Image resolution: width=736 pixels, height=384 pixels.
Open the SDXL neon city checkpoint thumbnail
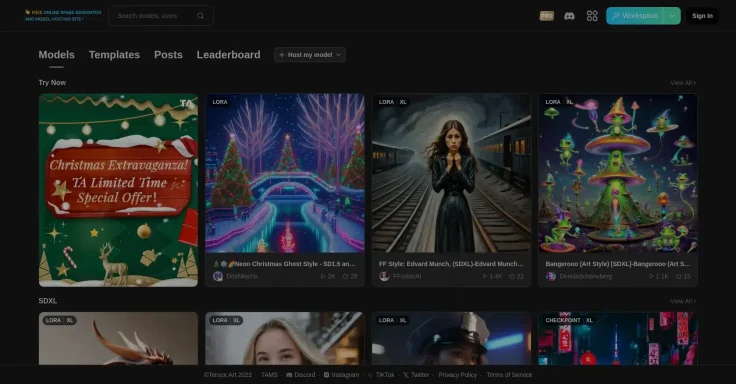tap(618, 338)
